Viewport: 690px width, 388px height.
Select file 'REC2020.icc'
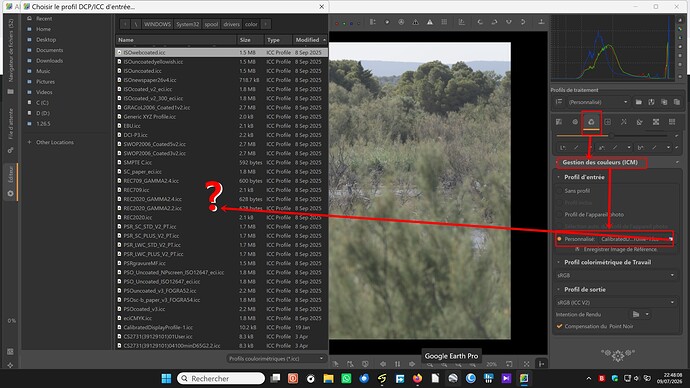tap(221, 217)
